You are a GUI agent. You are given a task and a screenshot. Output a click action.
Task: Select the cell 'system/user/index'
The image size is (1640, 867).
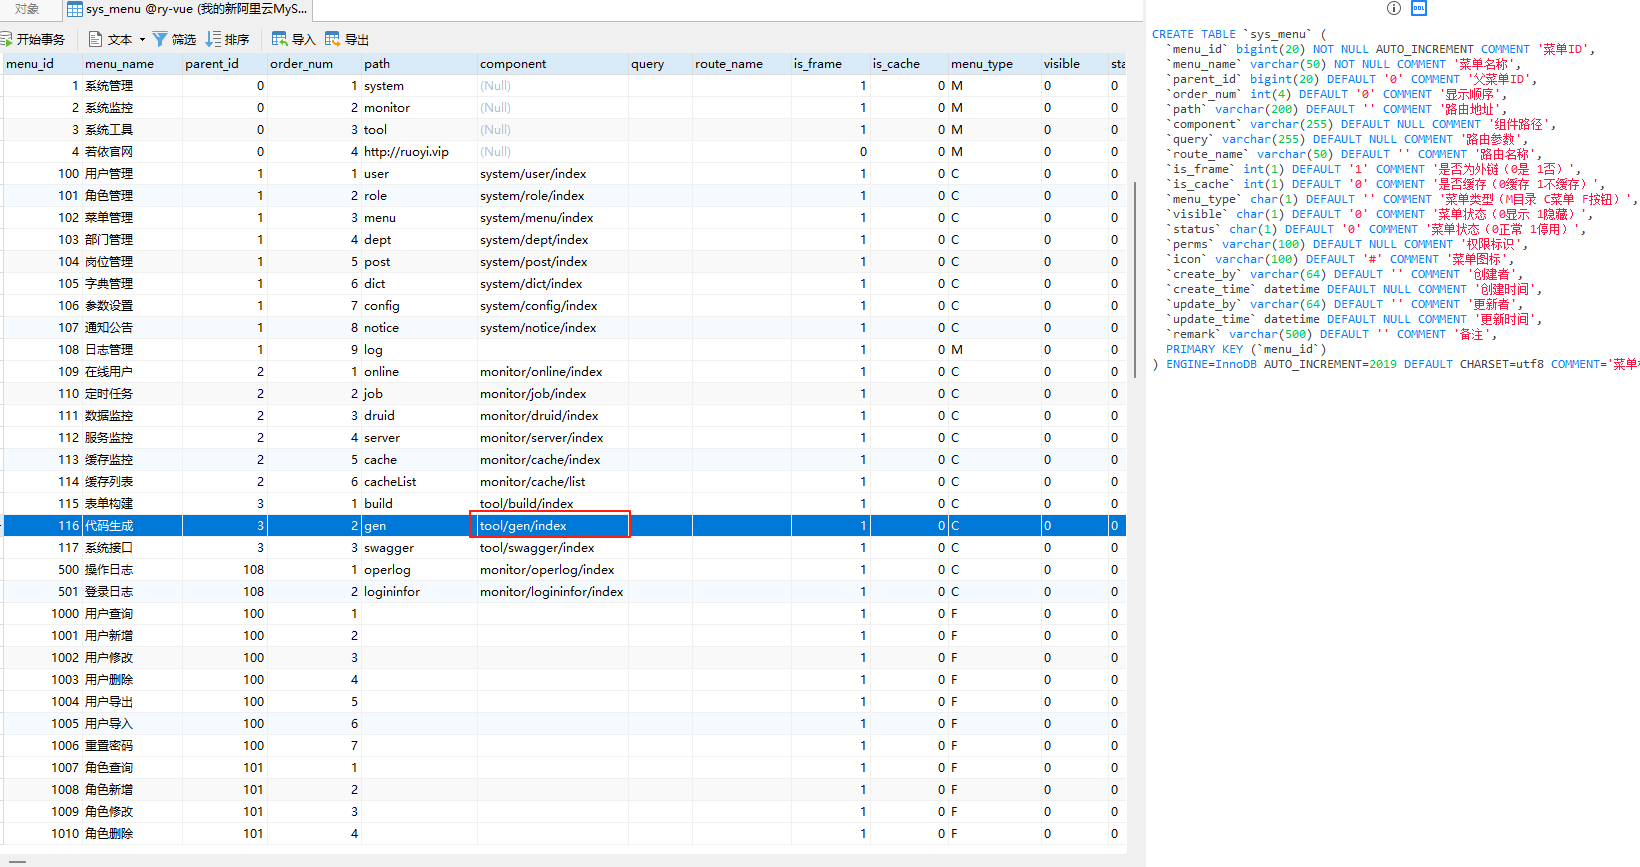pos(552,173)
